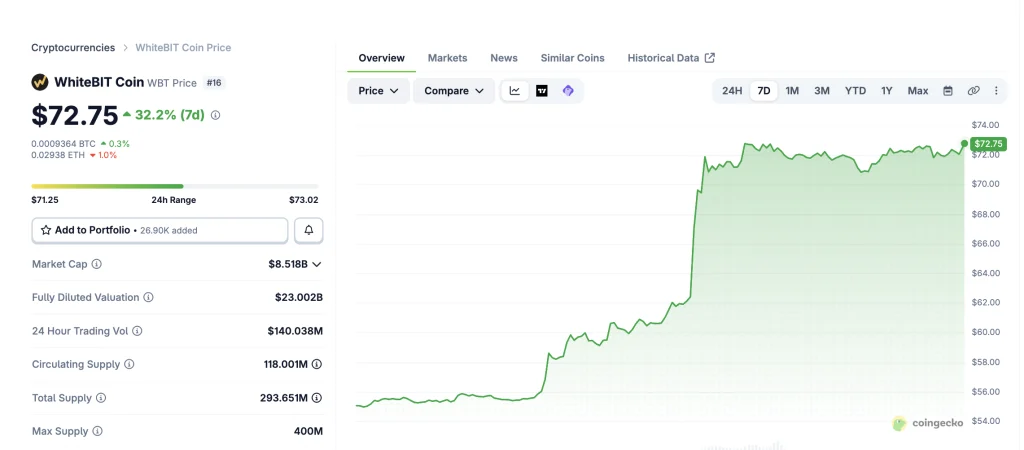Click the $23.002B valuation value

point(298,297)
